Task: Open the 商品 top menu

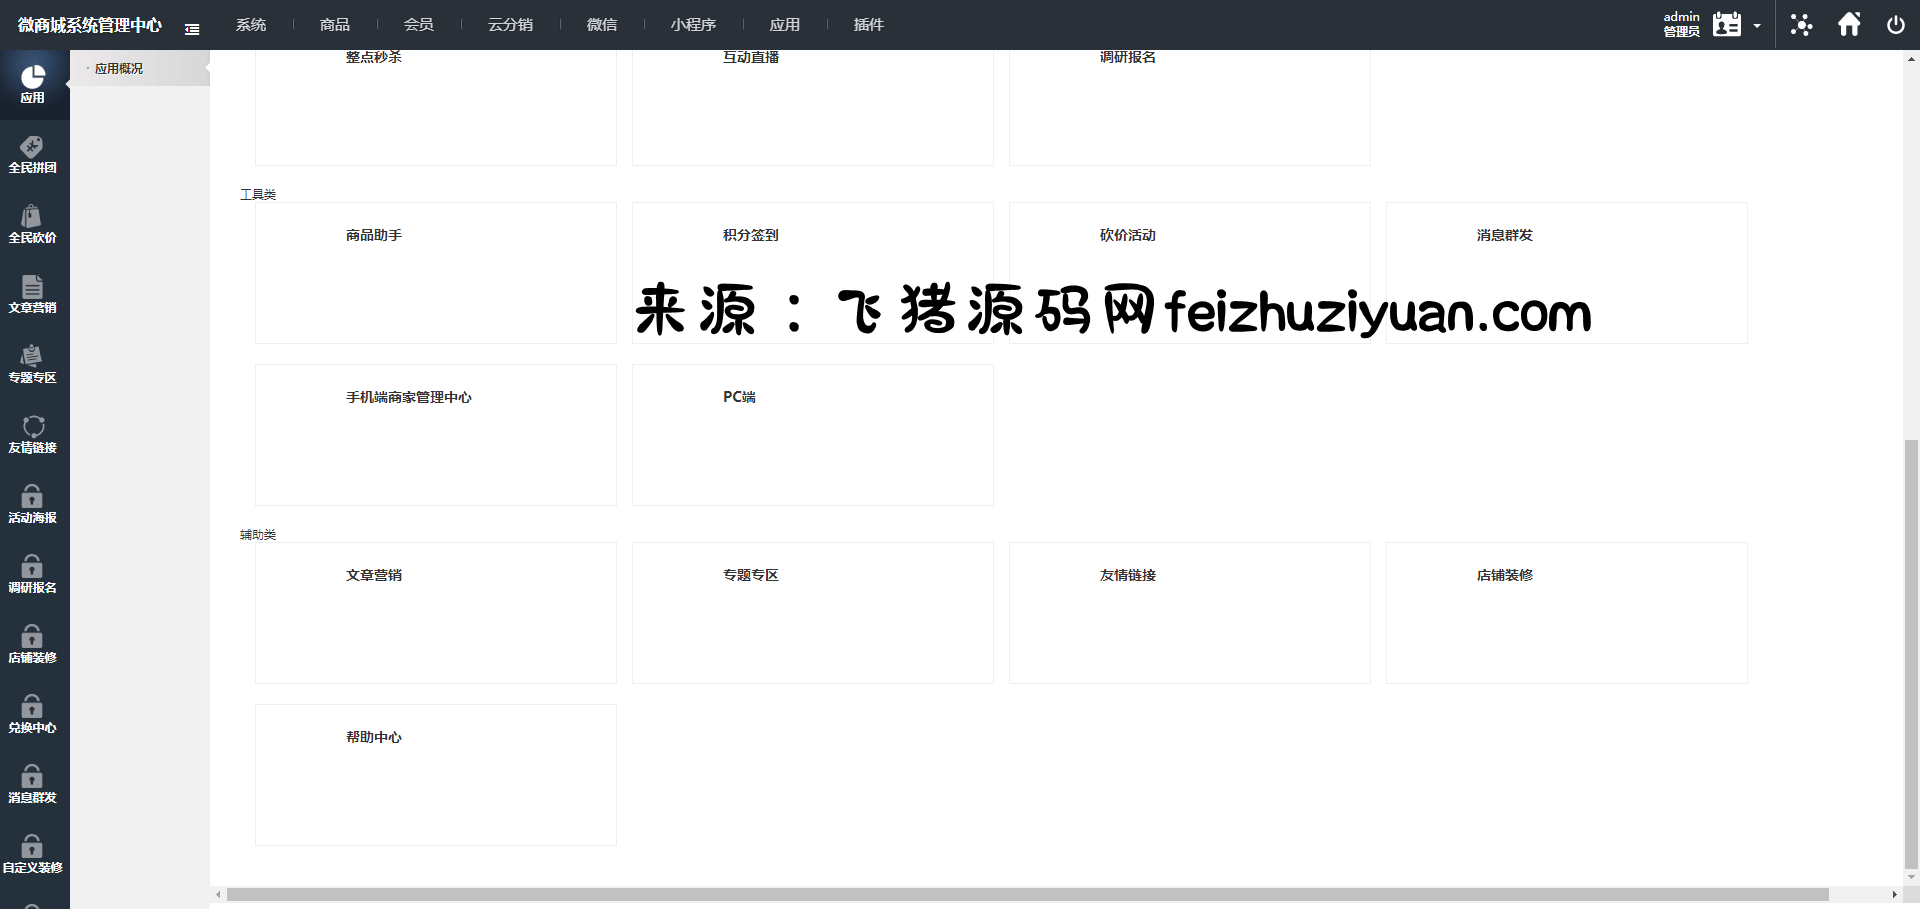Action: 335,25
